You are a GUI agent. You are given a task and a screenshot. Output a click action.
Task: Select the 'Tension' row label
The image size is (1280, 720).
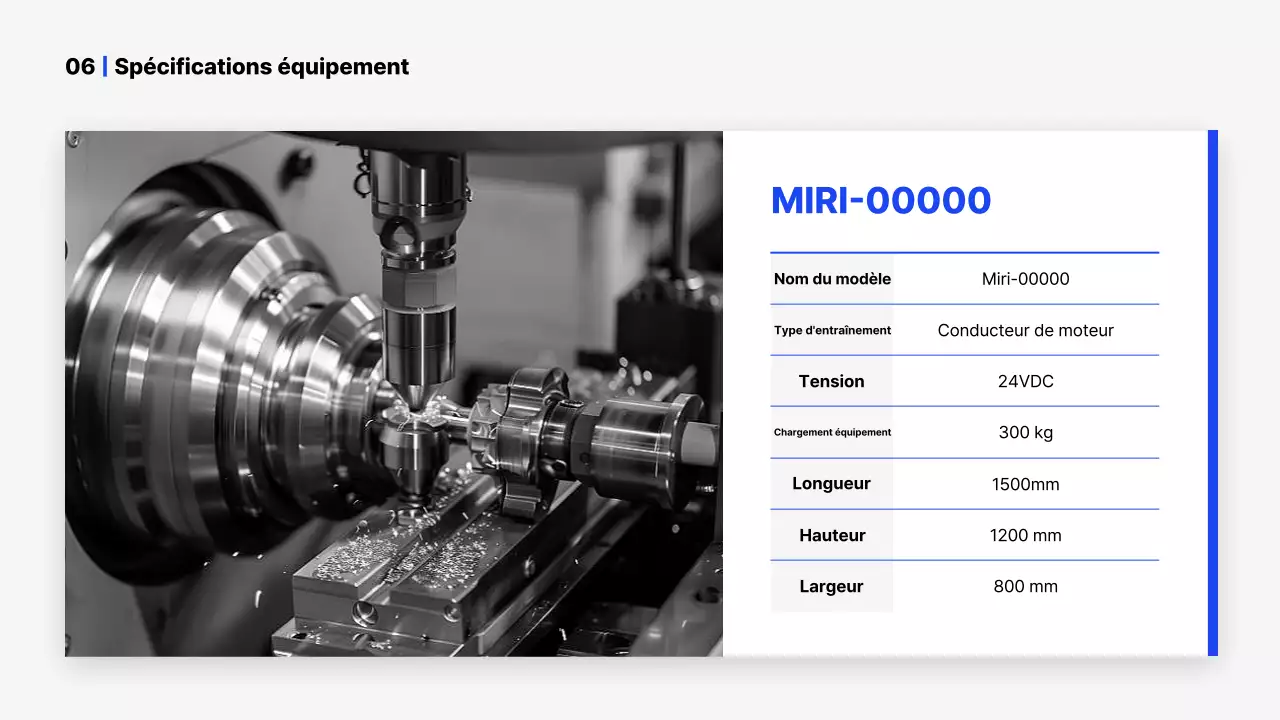(832, 381)
